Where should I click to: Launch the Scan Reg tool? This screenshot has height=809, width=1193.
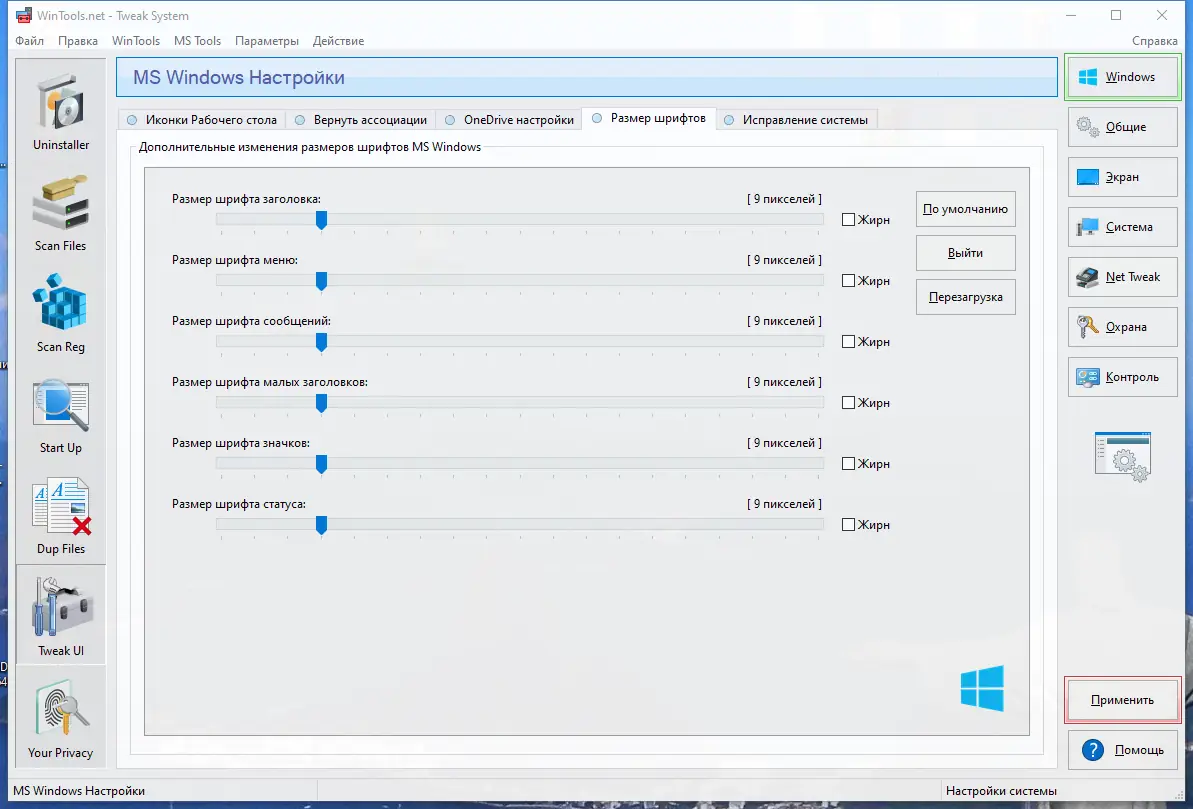click(x=60, y=314)
